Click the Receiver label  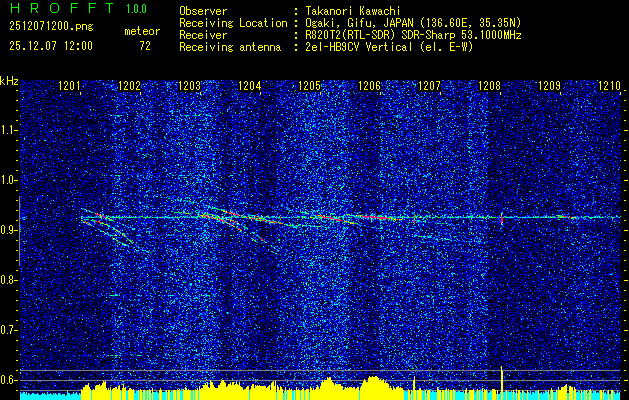[203, 35]
